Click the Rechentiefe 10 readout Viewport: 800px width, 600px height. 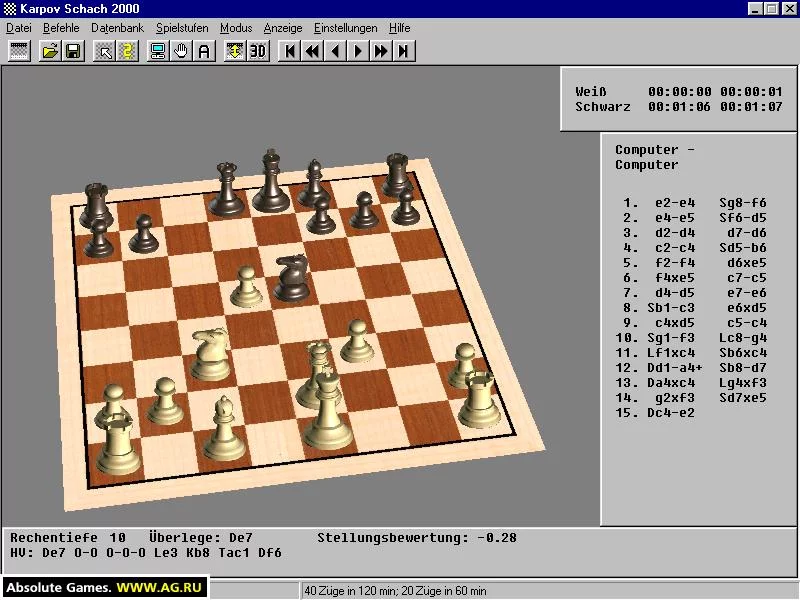(68, 538)
